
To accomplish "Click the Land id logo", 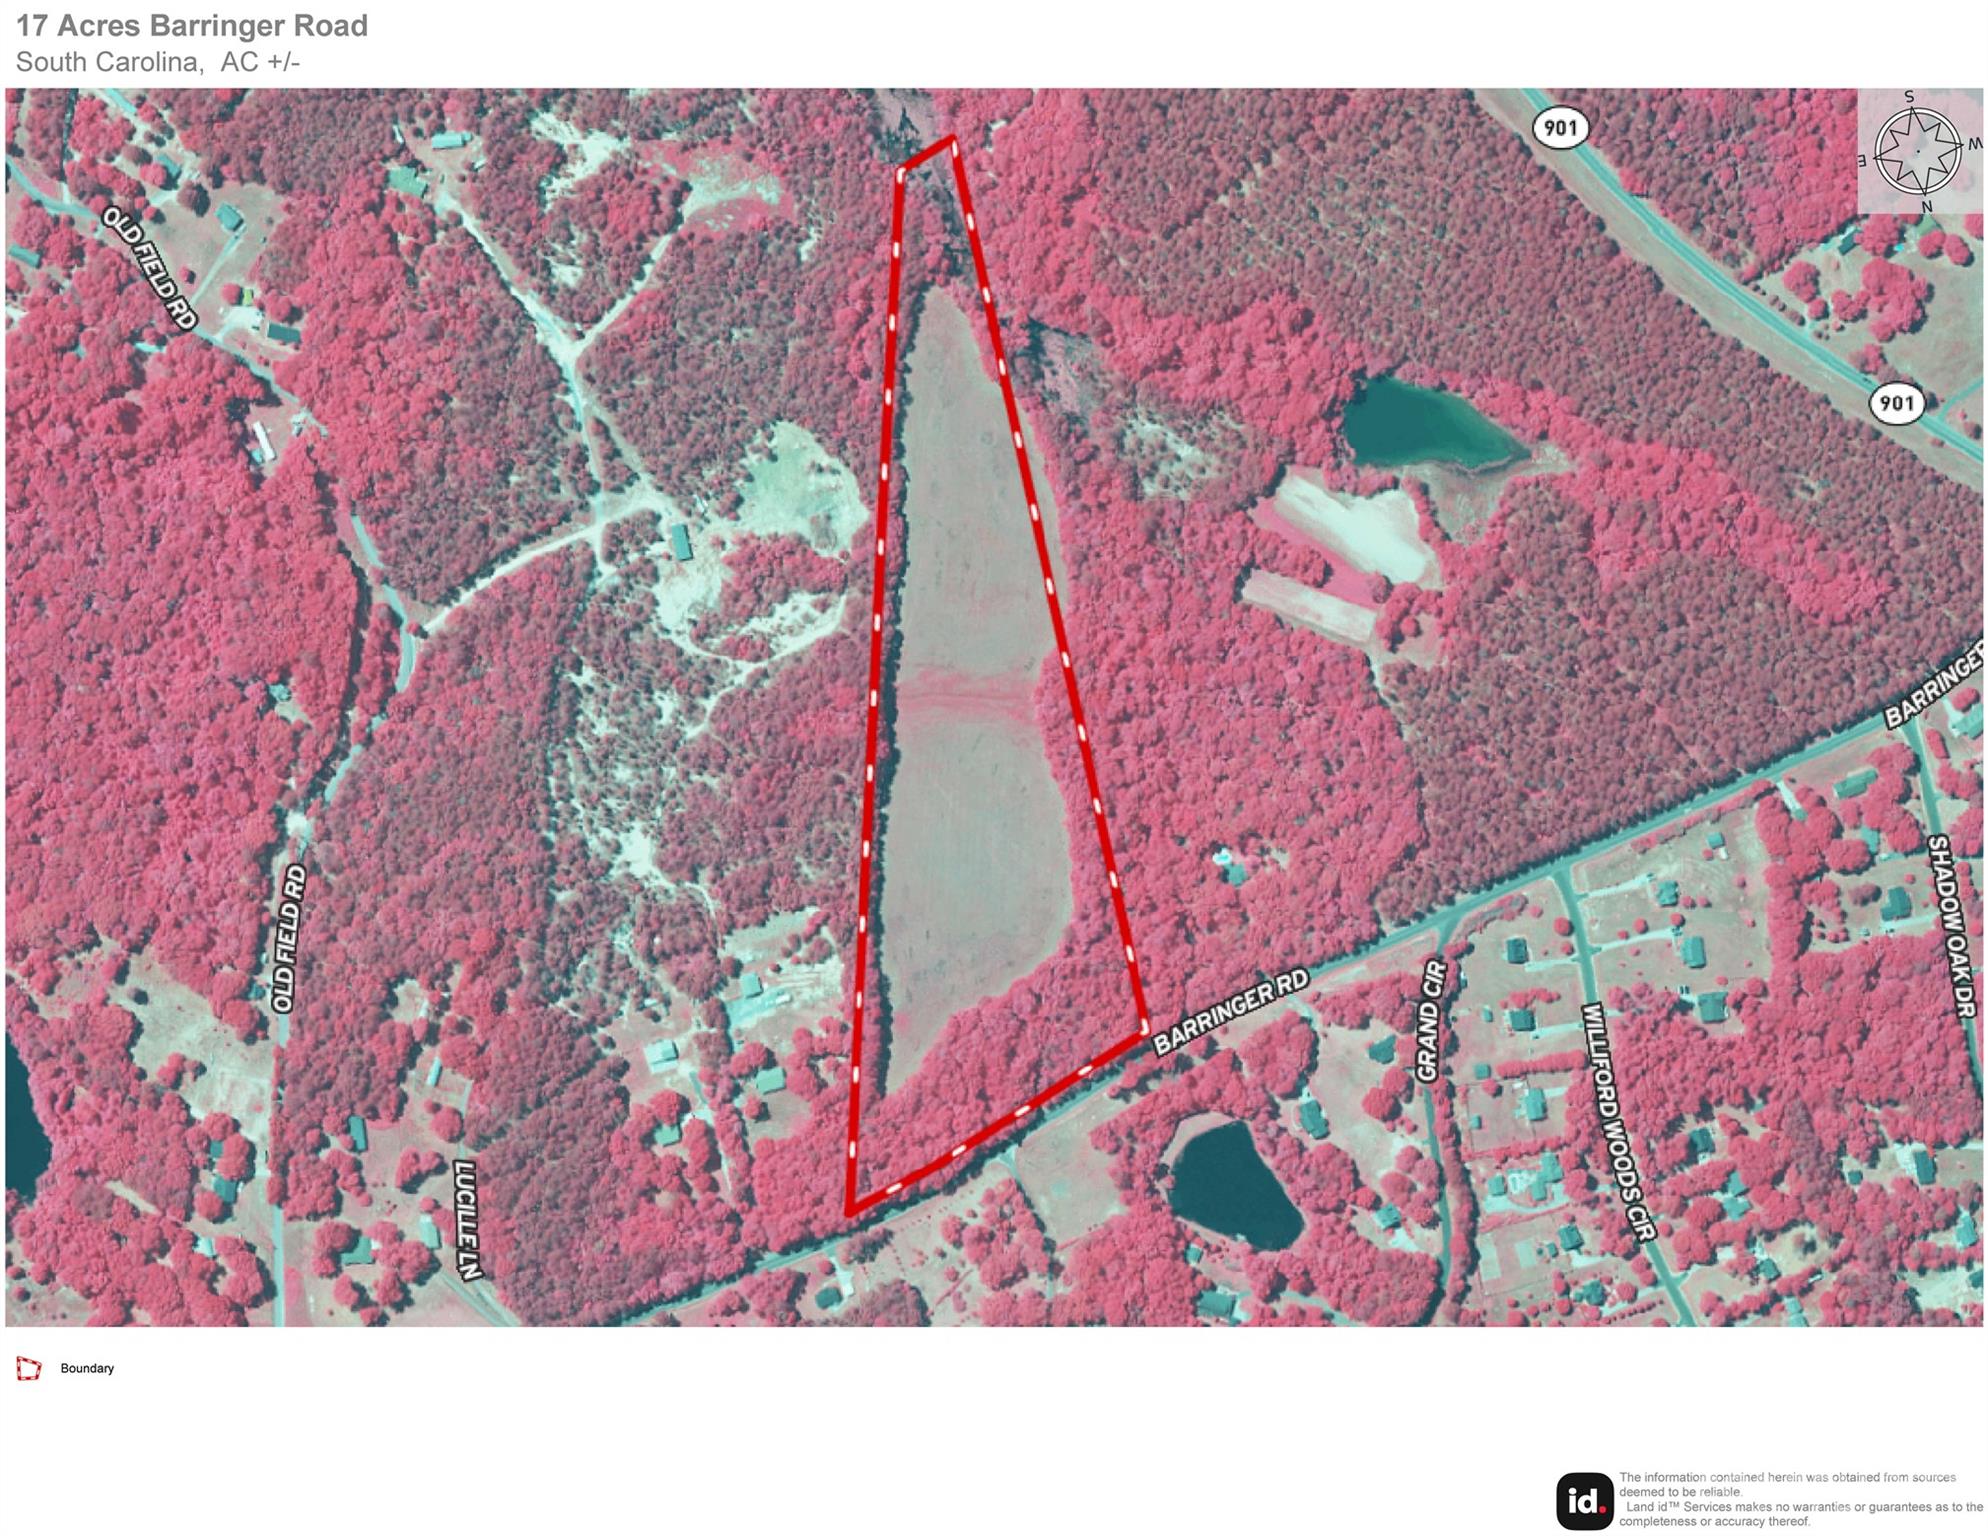I will [x=1584, y=1500].
